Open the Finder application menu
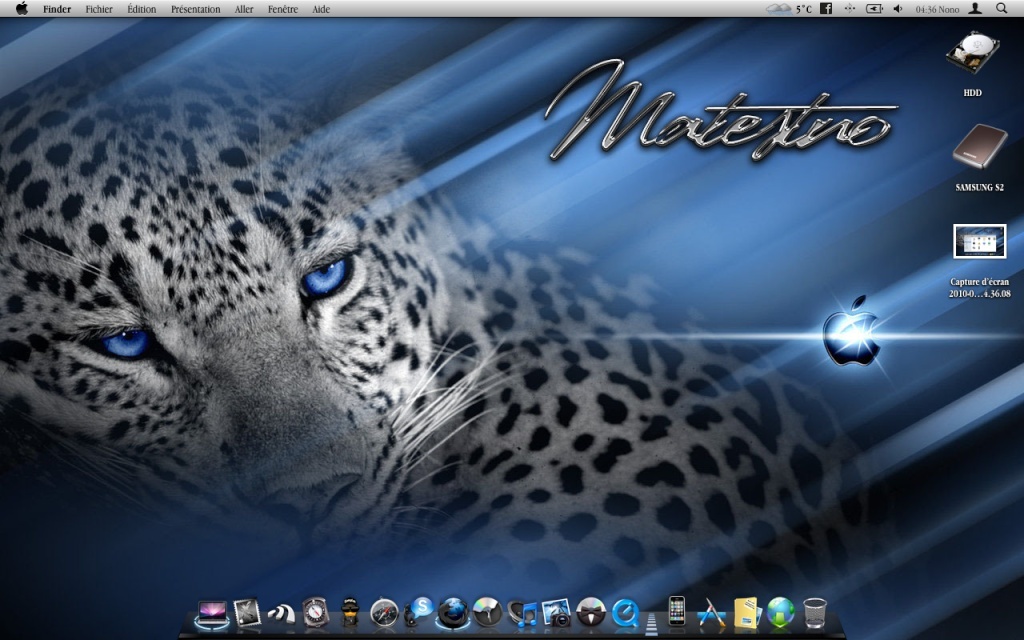Viewport: 1024px width, 640px height. [57, 9]
